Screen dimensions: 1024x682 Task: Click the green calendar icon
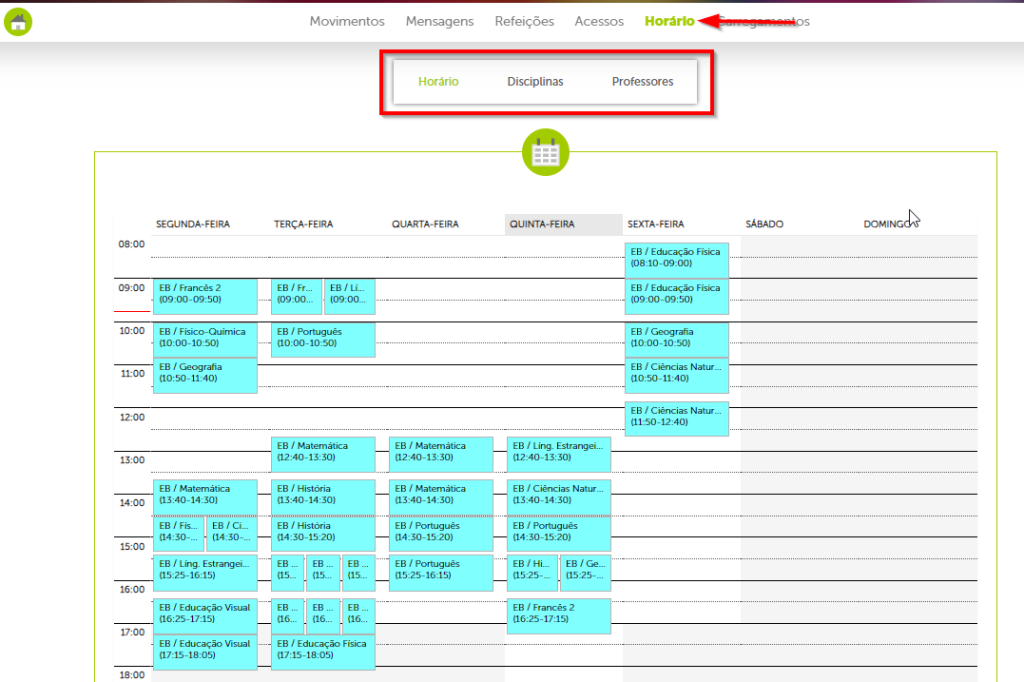pyautogui.click(x=545, y=153)
